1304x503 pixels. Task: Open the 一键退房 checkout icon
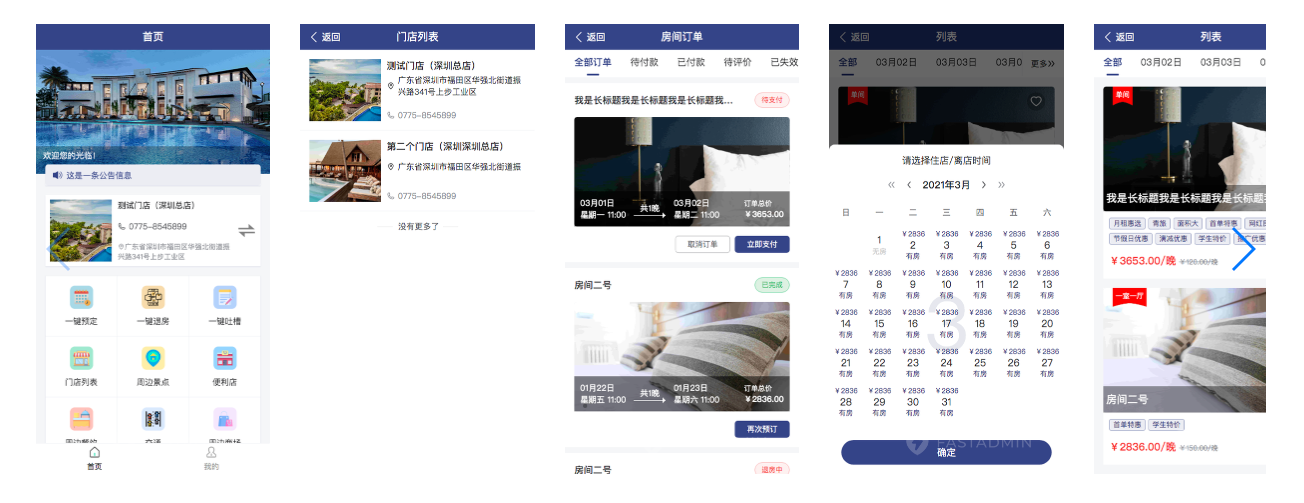pyautogui.click(x=153, y=298)
